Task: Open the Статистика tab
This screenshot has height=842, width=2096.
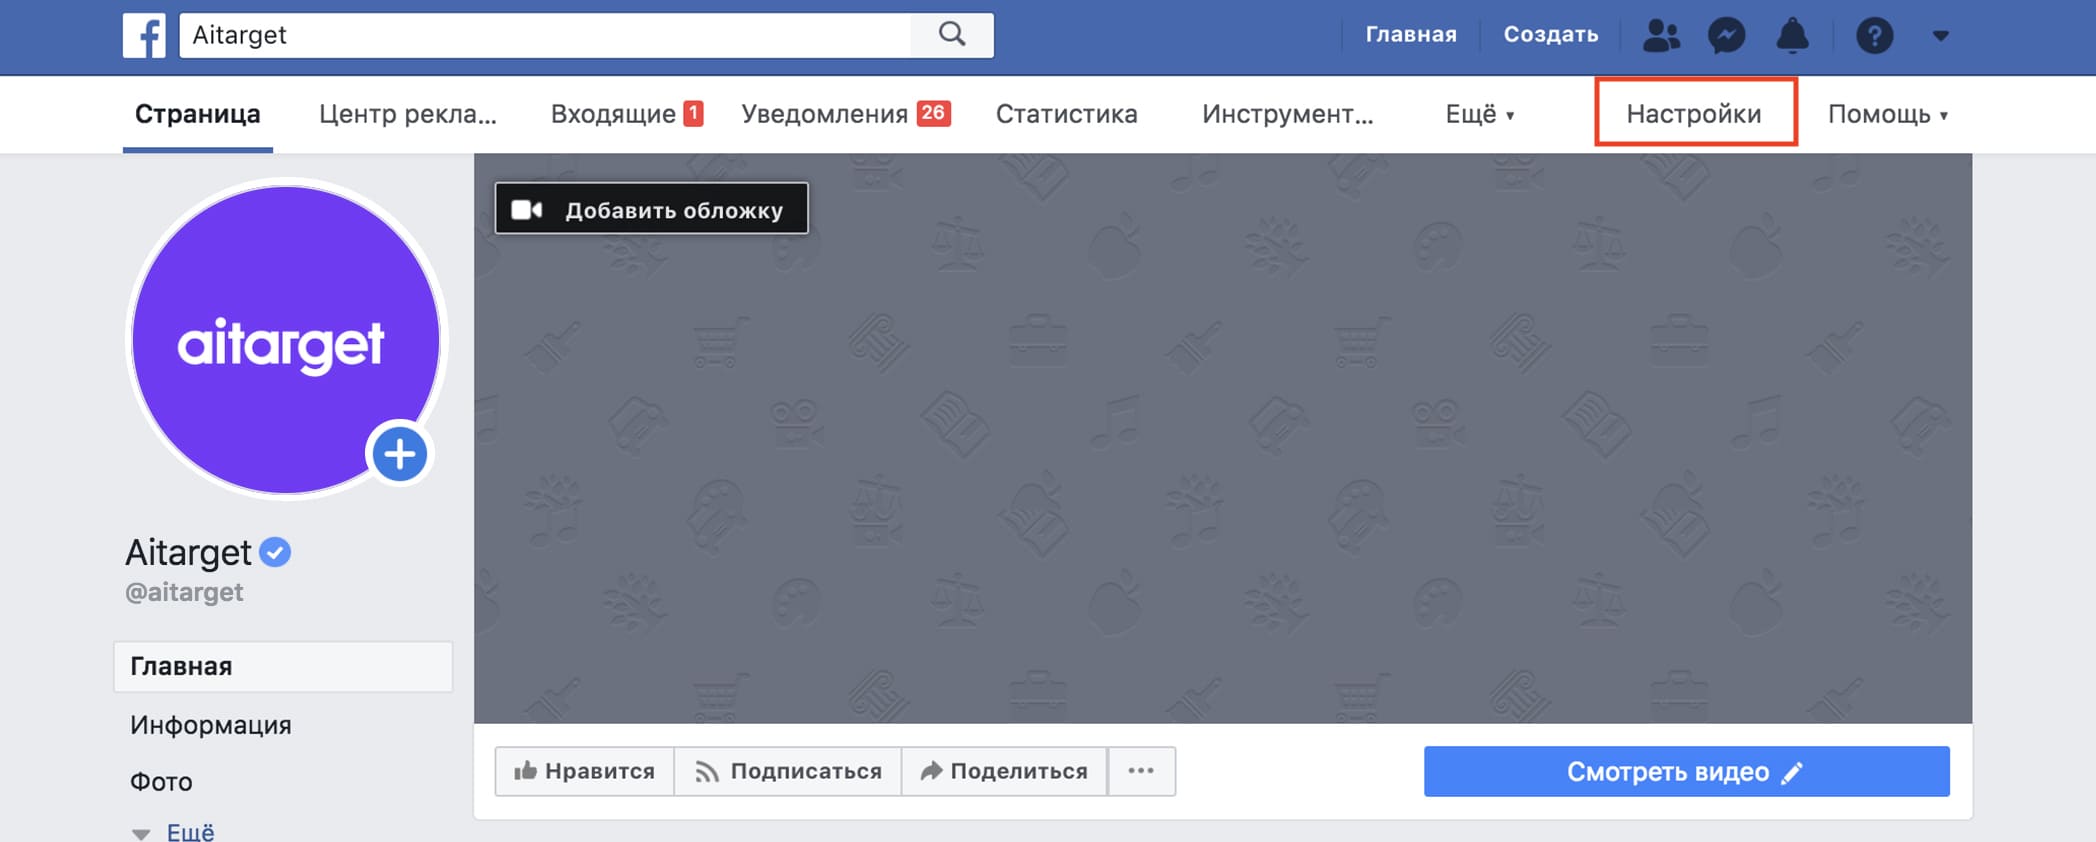Action: pyautogui.click(x=1067, y=114)
